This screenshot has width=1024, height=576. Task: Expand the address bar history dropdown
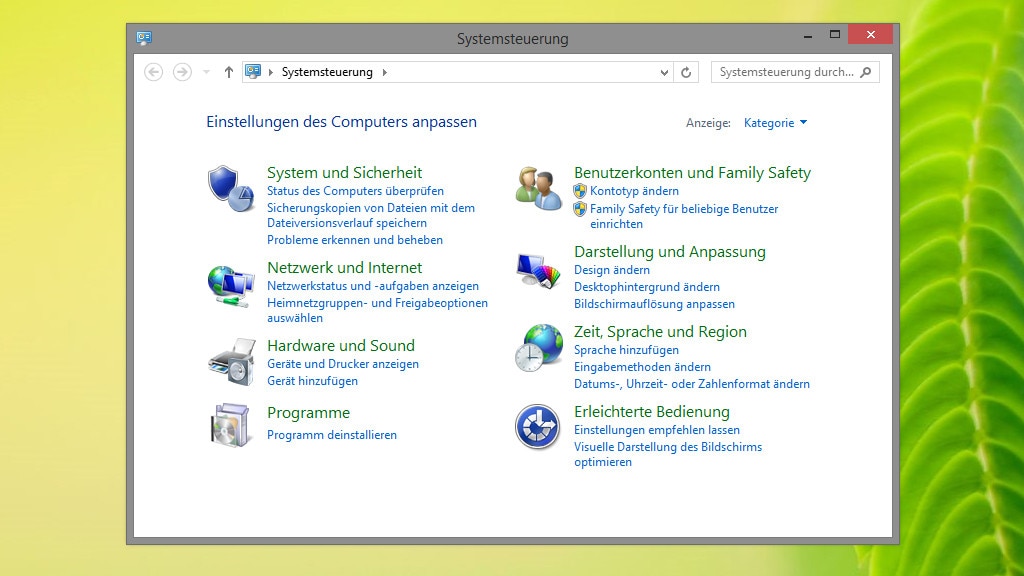click(x=664, y=72)
